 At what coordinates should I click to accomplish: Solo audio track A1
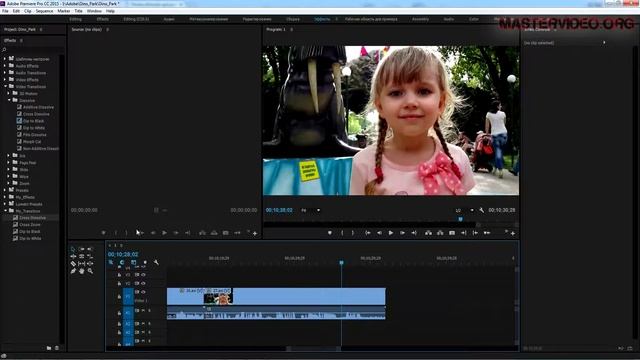click(149, 311)
